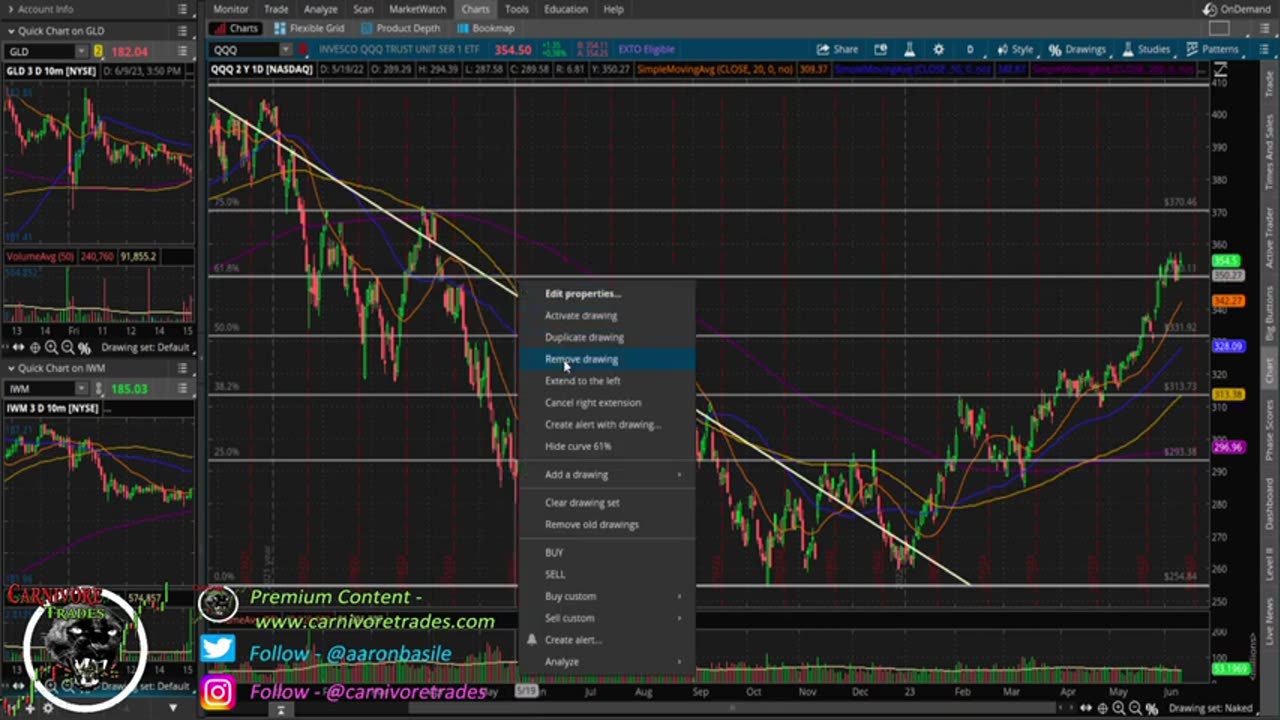Open the Tools main tab
Screen dimensions: 1280x720
516,9
